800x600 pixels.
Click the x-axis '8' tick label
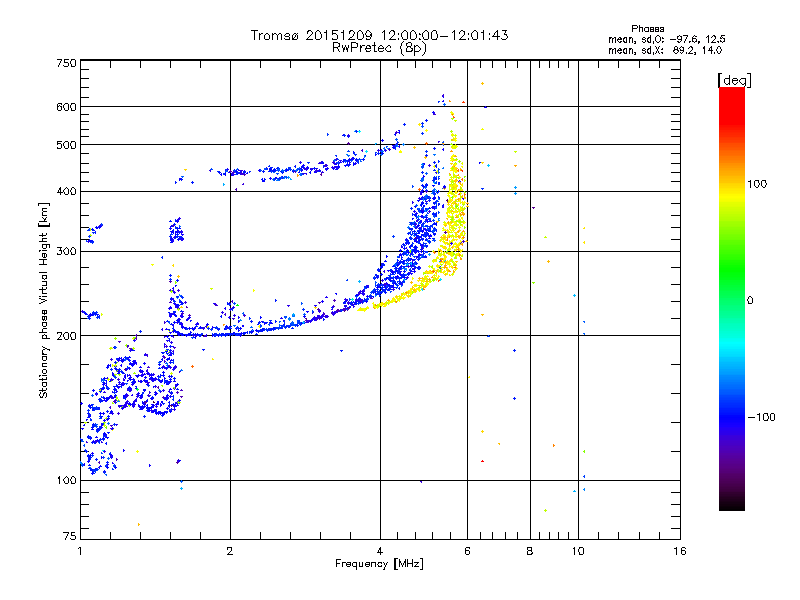(530, 551)
